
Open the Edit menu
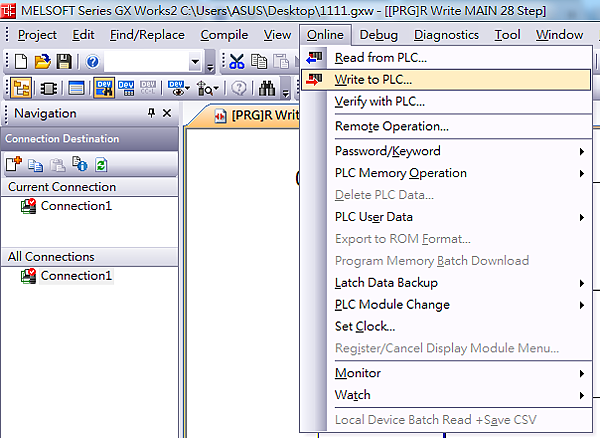(83, 35)
